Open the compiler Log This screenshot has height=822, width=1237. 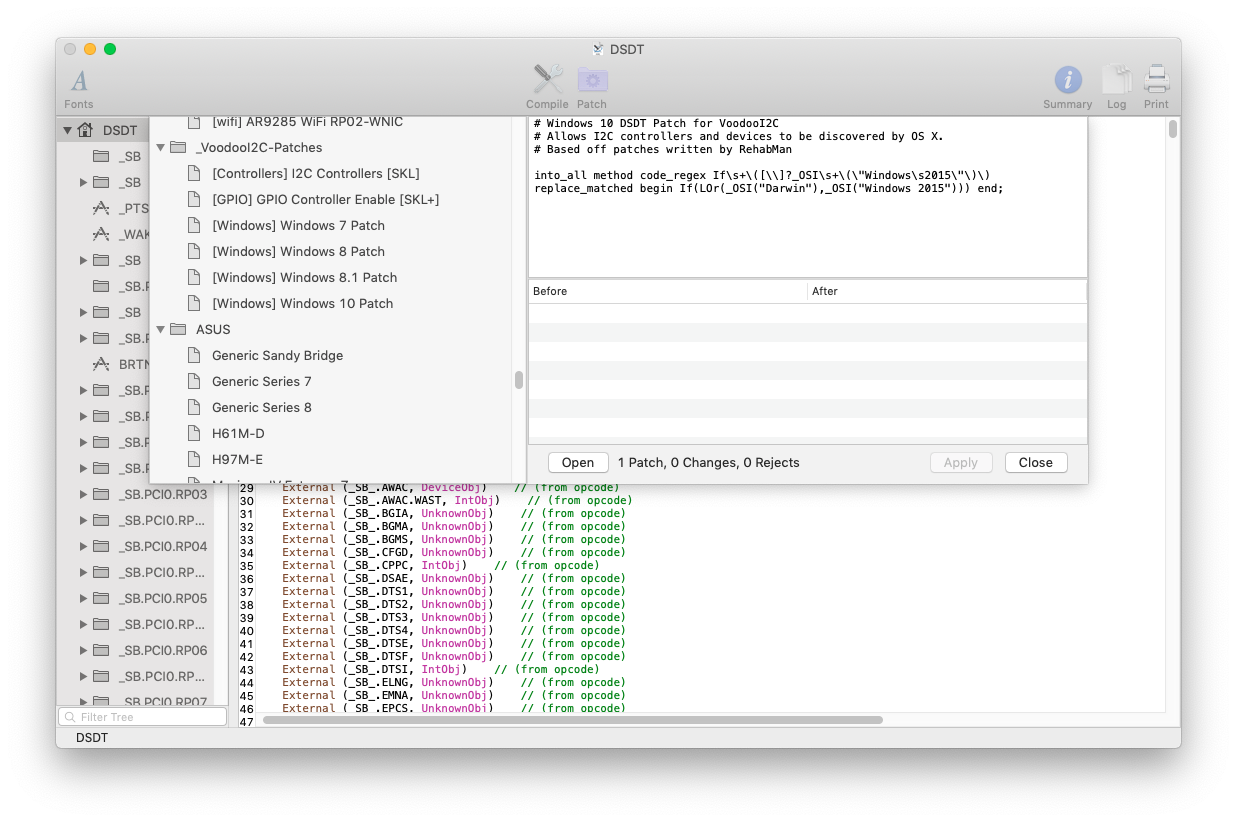click(1117, 88)
